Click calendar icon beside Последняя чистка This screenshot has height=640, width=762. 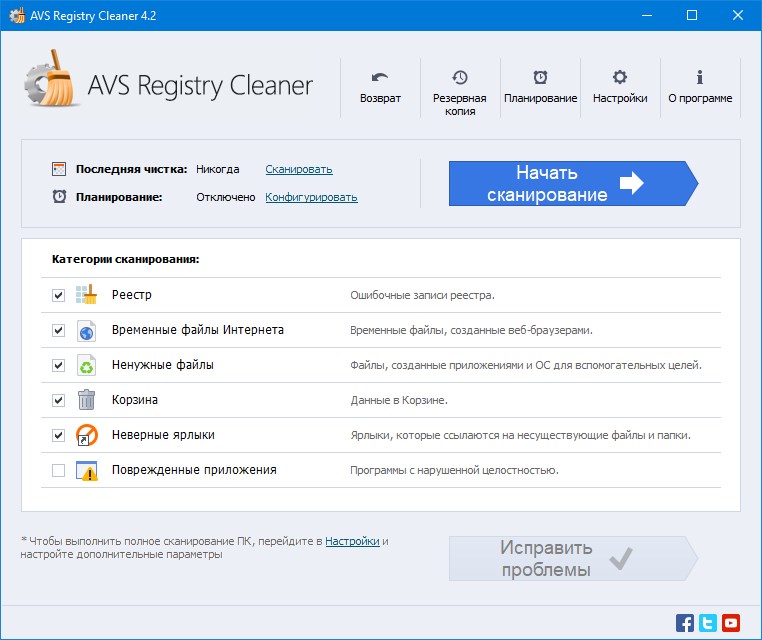click(59, 169)
